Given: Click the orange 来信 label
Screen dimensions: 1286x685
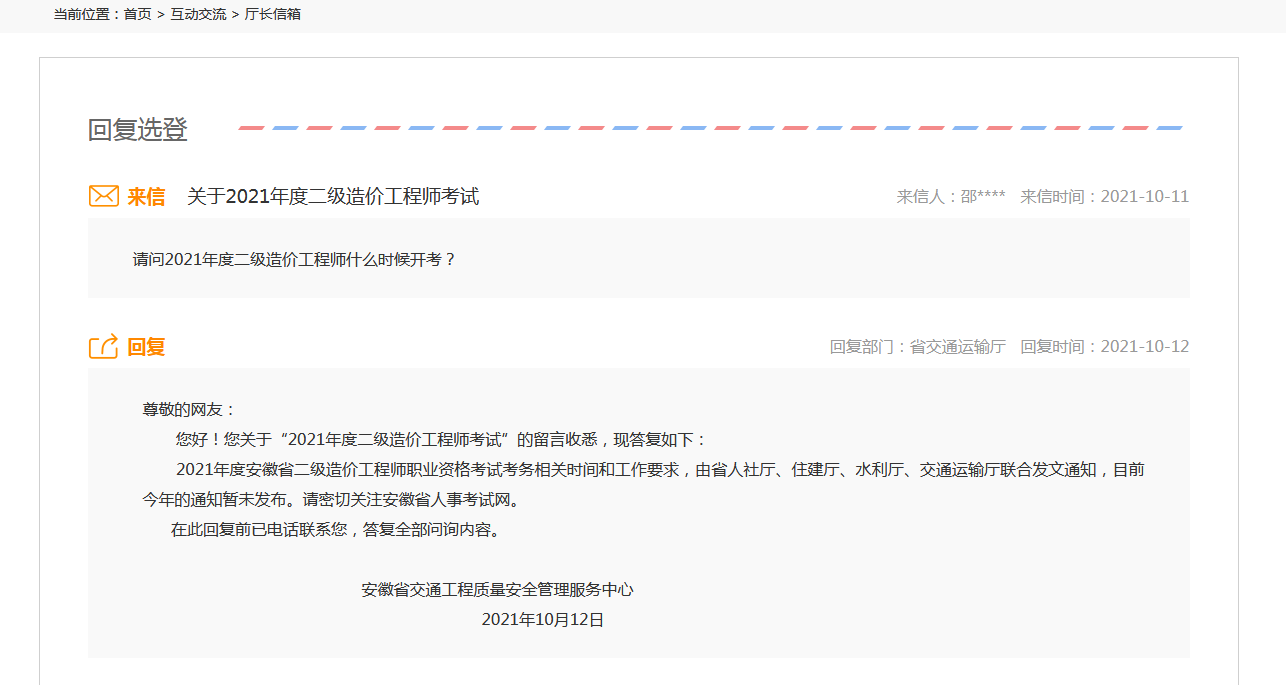Looking at the screenshot, I should coord(146,197).
